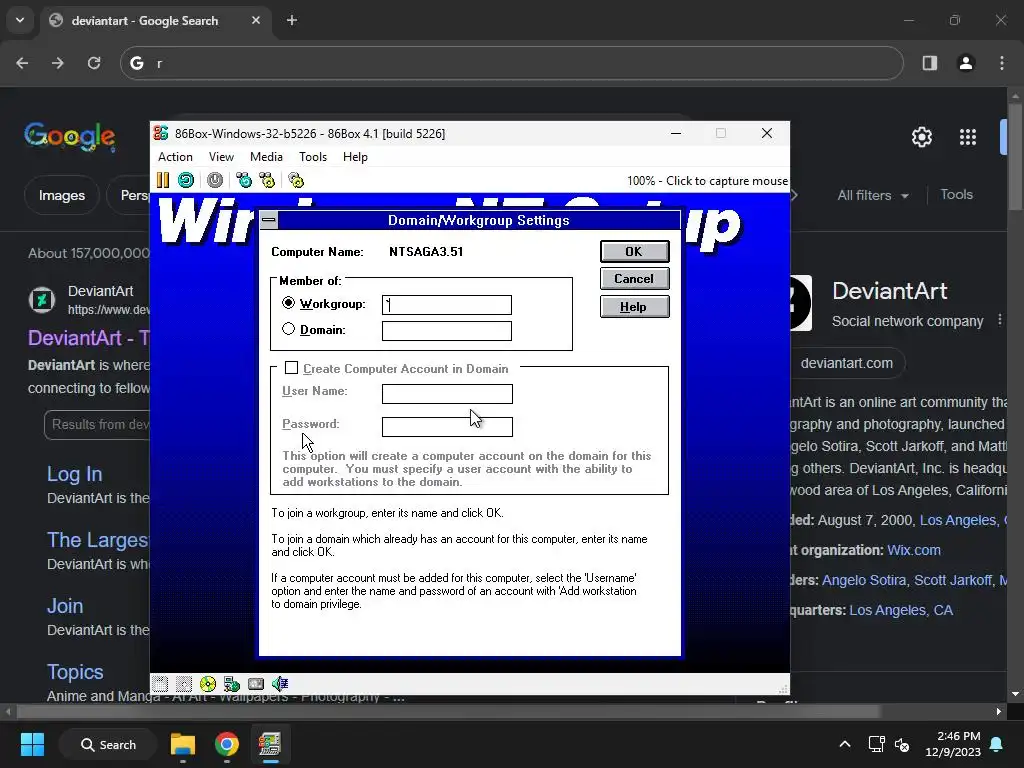Go forward in Chrome
This screenshot has width=1024, height=768.
pyautogui.click(x=58, y=63)
